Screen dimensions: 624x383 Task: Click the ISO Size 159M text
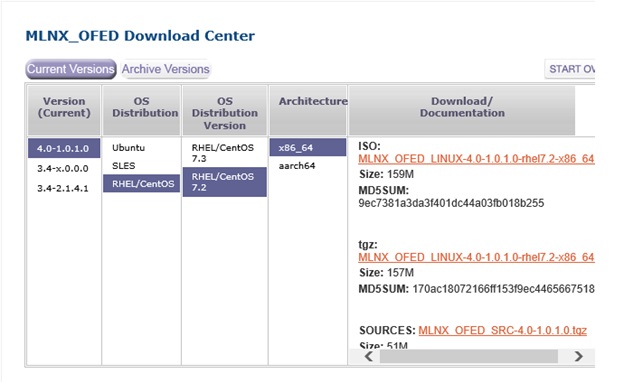click(x=386, y=174)
